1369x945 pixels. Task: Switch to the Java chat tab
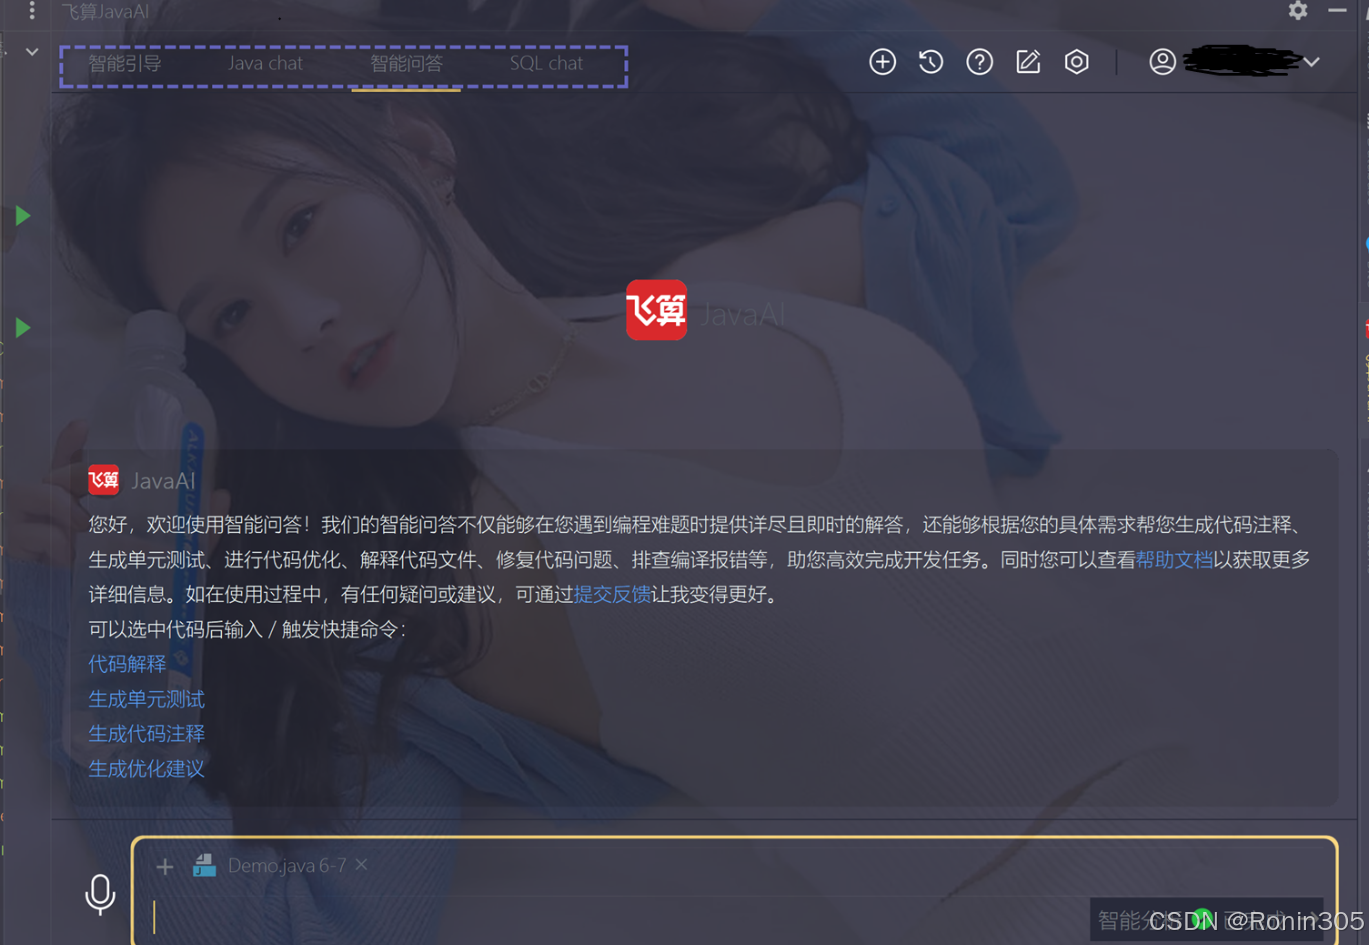pyautogui.click(x=264, y=62)
